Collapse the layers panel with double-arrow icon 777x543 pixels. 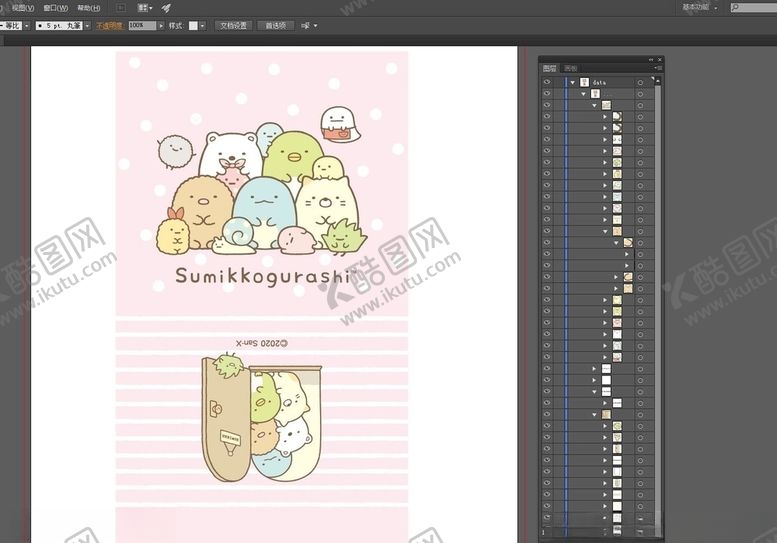point(650,59)
